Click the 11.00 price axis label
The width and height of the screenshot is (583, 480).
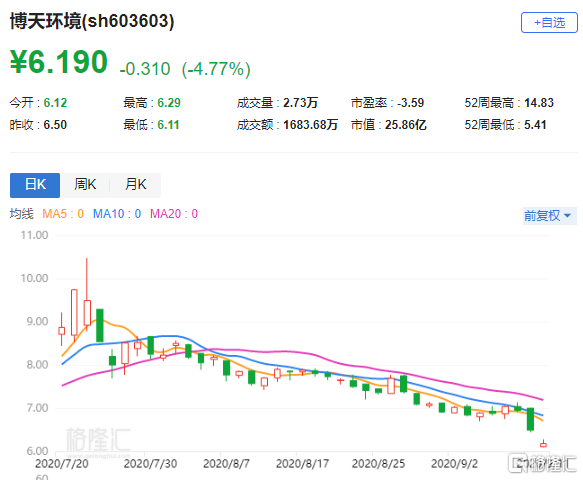click(34, 235)
